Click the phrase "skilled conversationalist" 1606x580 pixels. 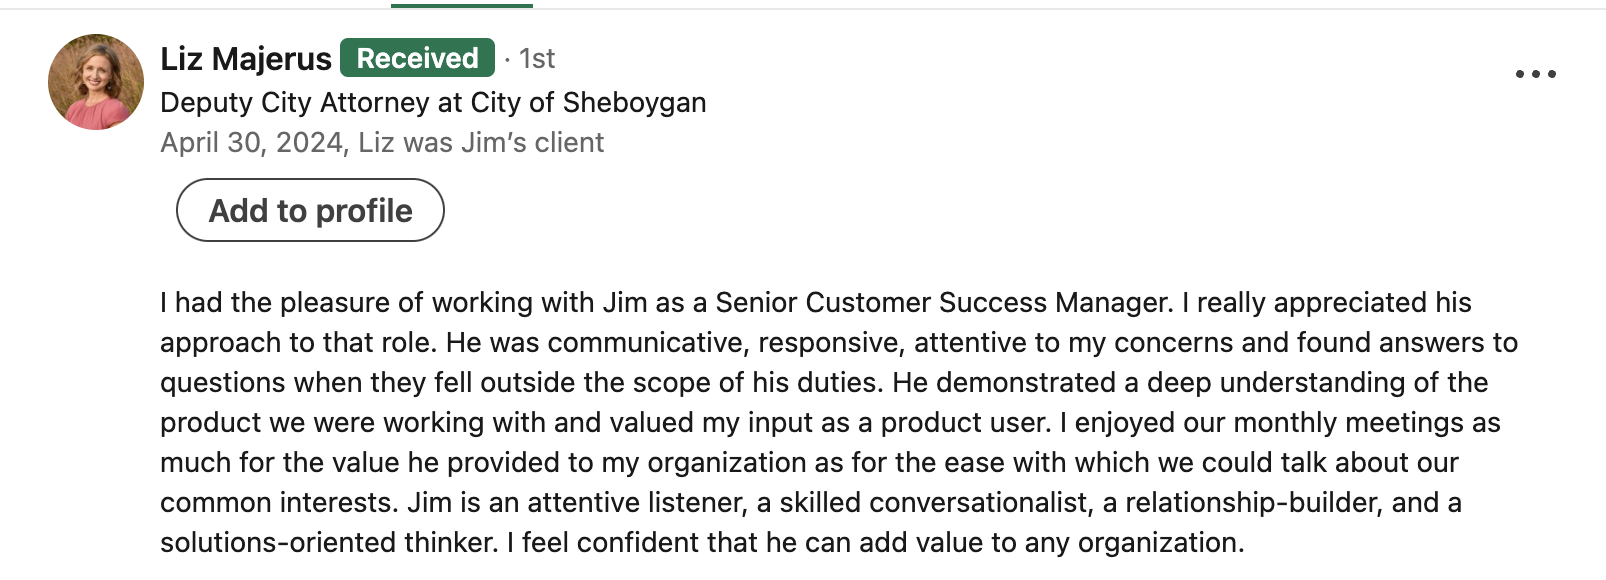pos(934,502)
